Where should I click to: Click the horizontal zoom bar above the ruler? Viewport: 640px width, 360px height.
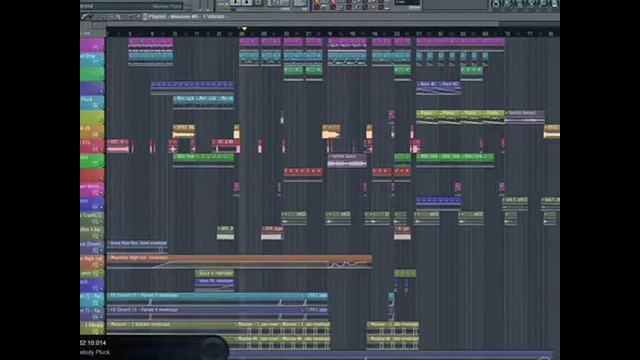302,24
